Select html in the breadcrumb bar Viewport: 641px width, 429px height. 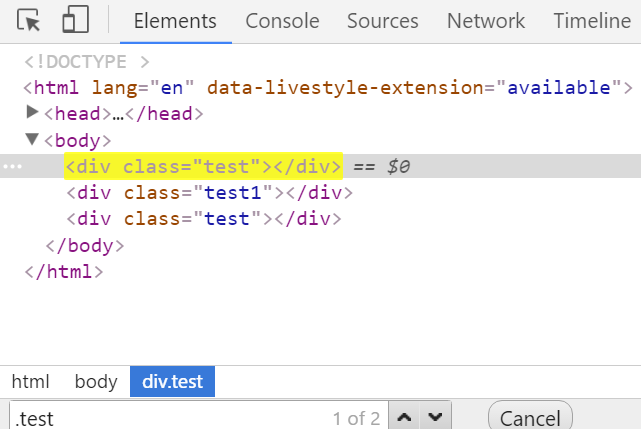tap(31, 382)
